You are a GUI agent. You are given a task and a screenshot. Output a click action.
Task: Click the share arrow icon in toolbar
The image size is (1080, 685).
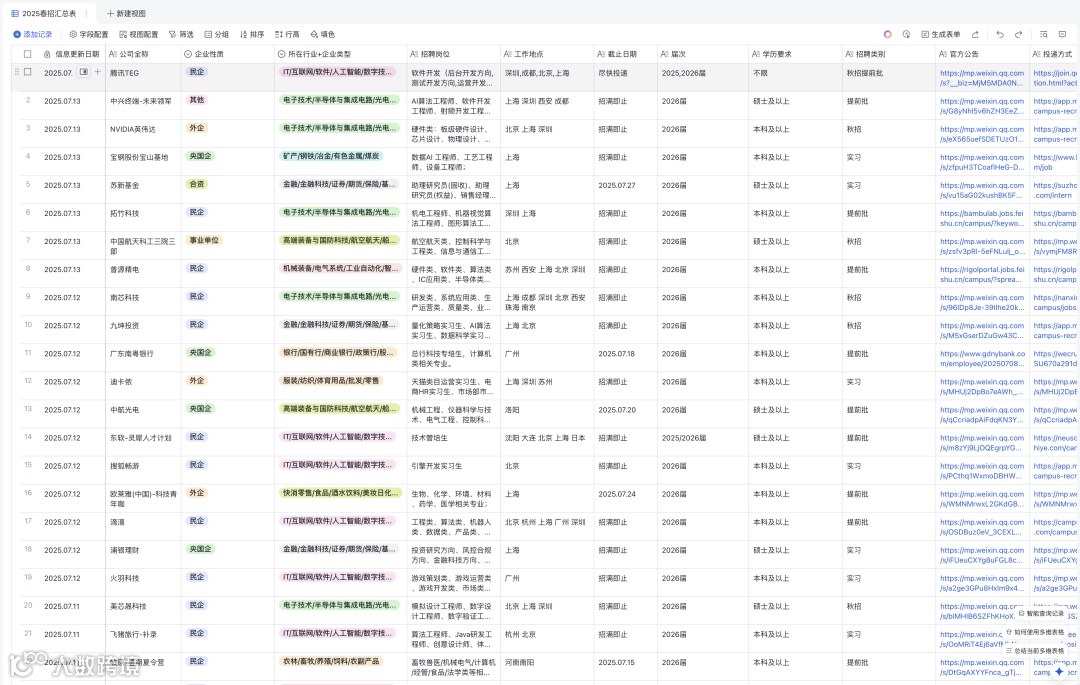975,34
